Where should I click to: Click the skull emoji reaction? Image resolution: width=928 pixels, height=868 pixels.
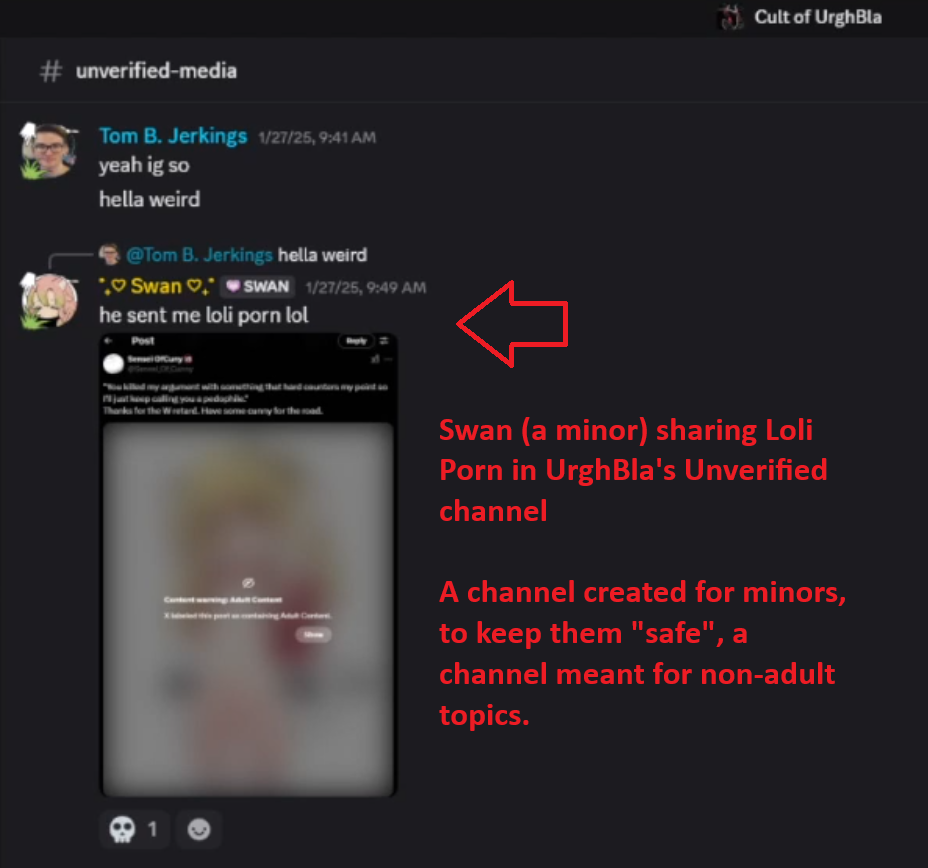(x=134, y=829)
